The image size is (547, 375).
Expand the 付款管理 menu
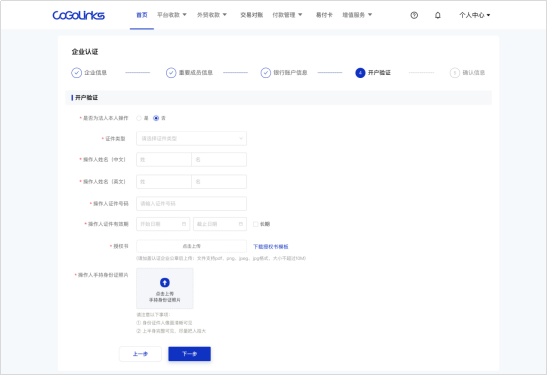pyautogui.click(x=287, y=15)
